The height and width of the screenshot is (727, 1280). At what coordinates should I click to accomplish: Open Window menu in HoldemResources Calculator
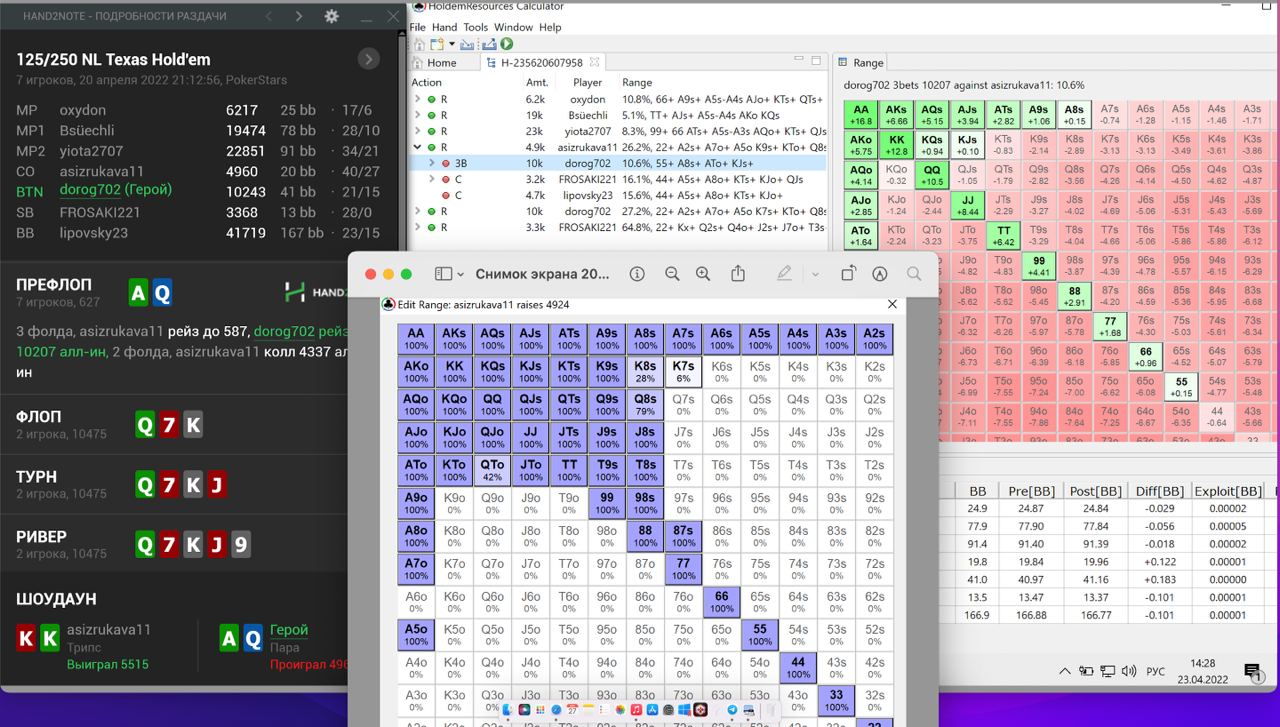[x=513, y=27]
